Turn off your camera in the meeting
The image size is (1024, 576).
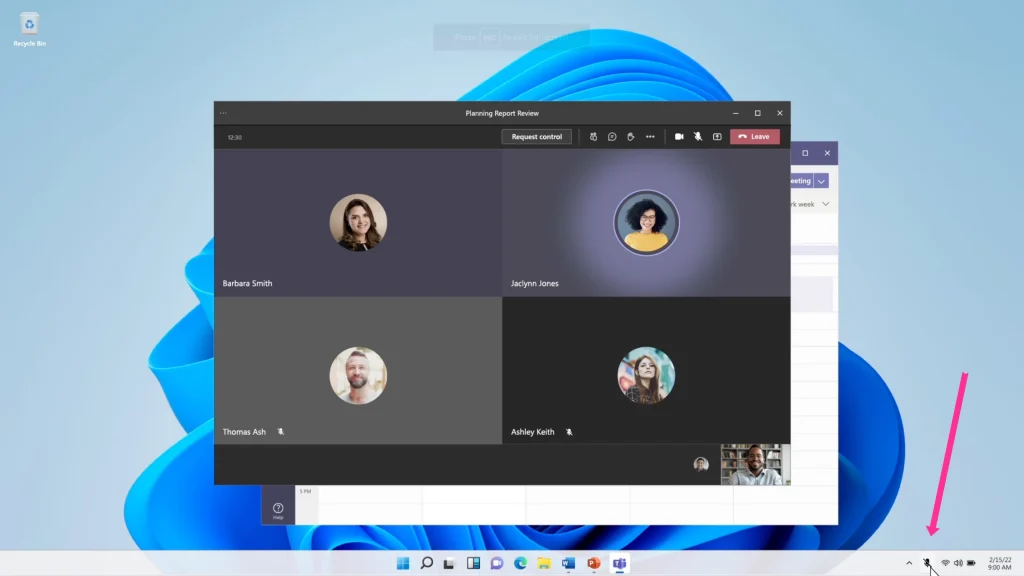(680, 137)
